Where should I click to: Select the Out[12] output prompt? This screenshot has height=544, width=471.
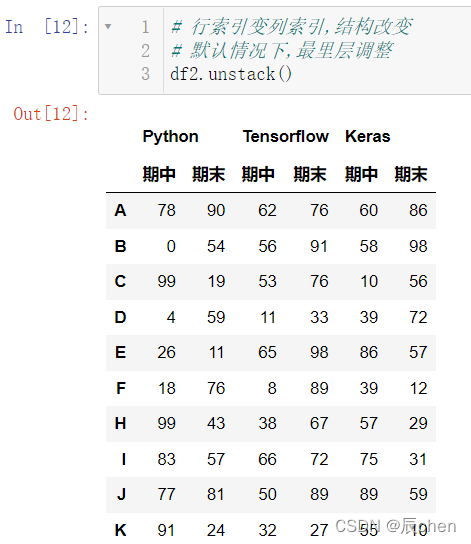51,113
